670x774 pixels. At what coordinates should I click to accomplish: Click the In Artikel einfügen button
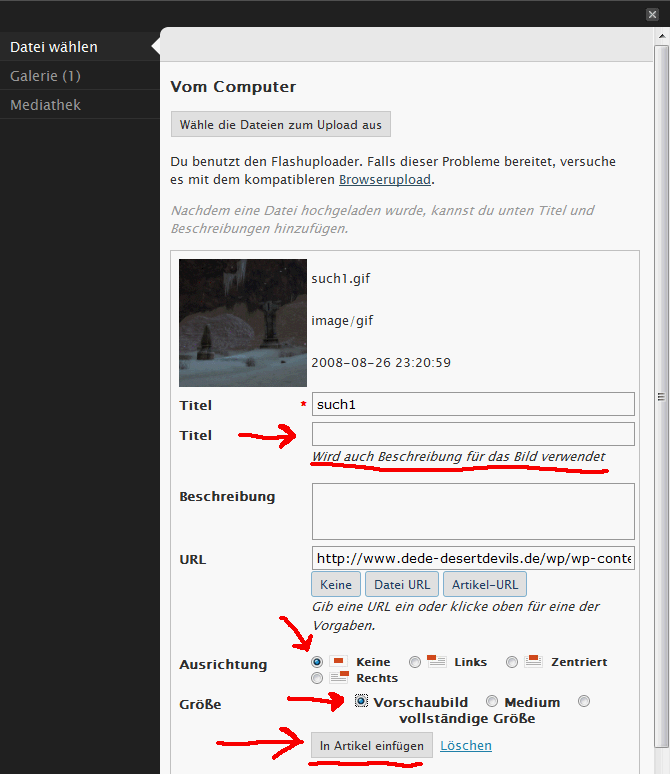coord(371,746)
